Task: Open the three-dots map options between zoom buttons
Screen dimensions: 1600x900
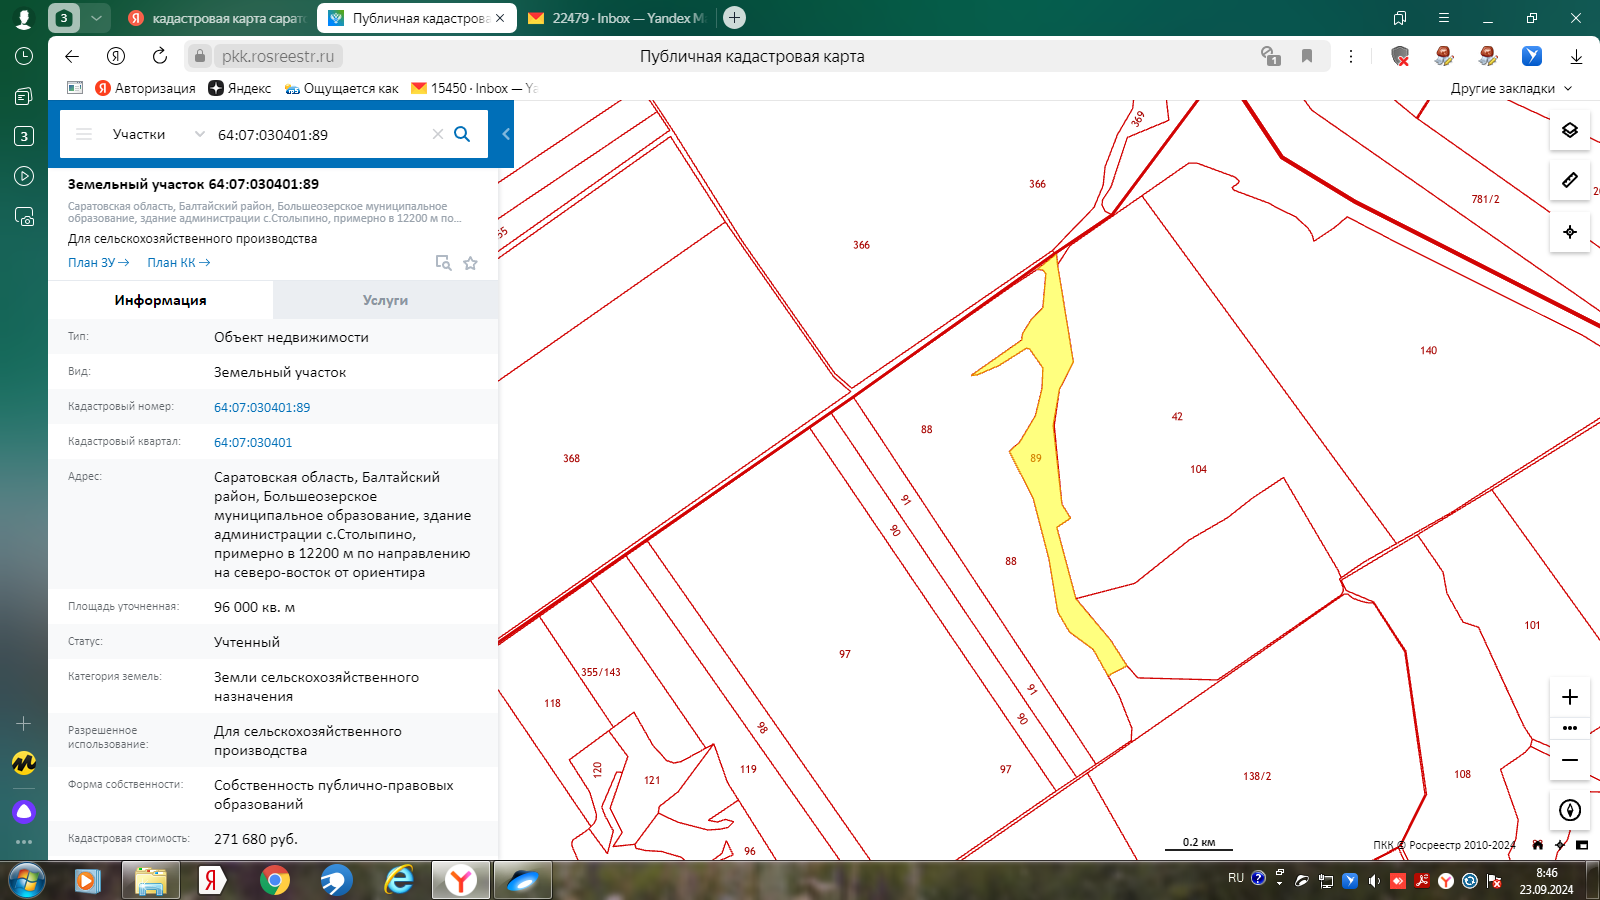Action: pyautogui.click(x=1570, y=728)
